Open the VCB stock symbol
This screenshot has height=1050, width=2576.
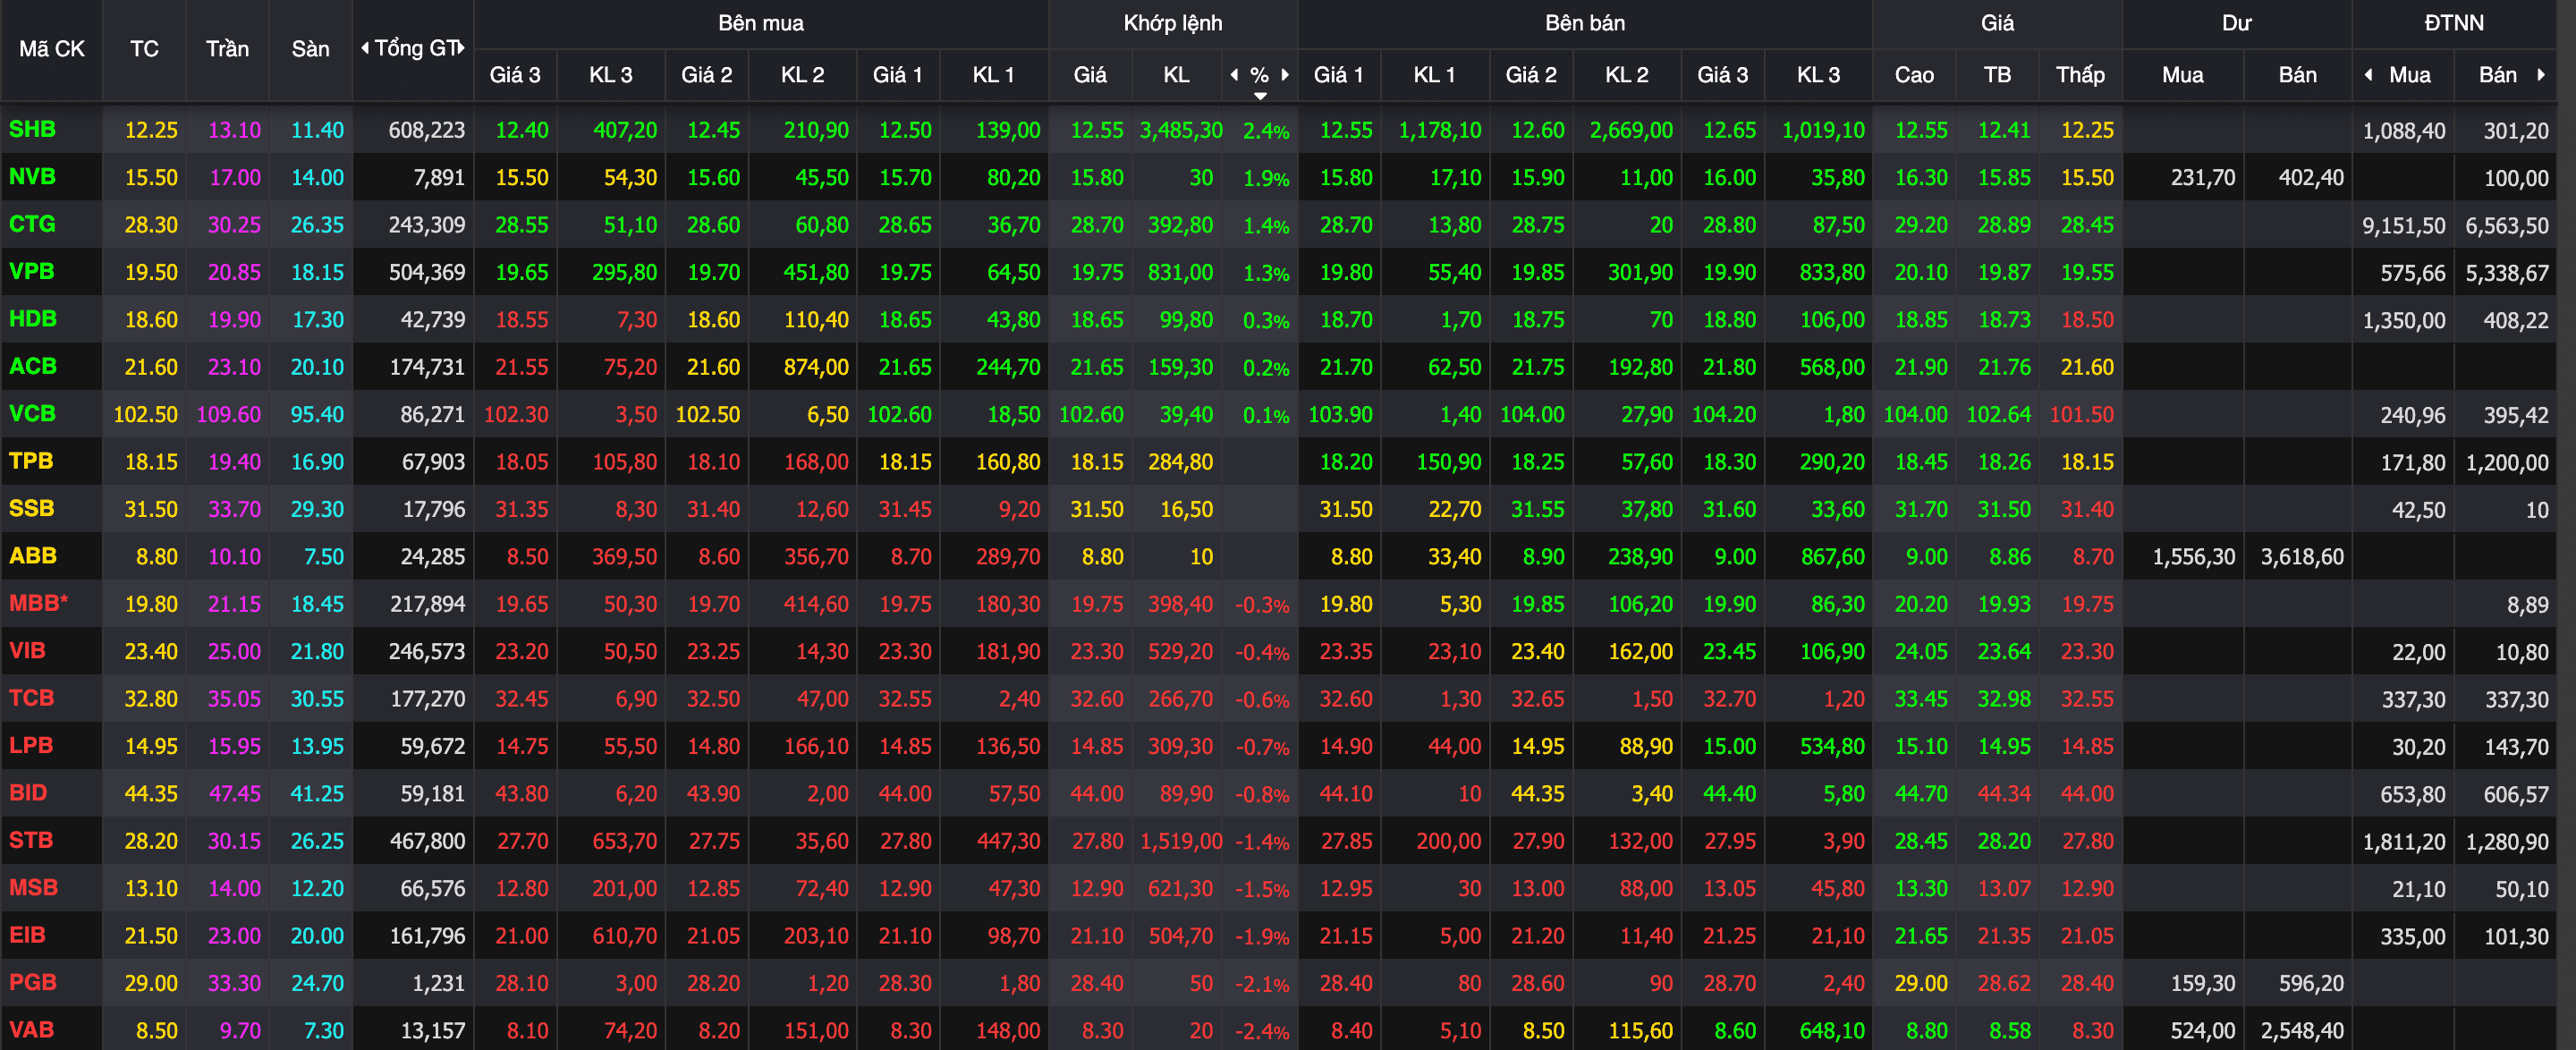click(x=32, y=414)
